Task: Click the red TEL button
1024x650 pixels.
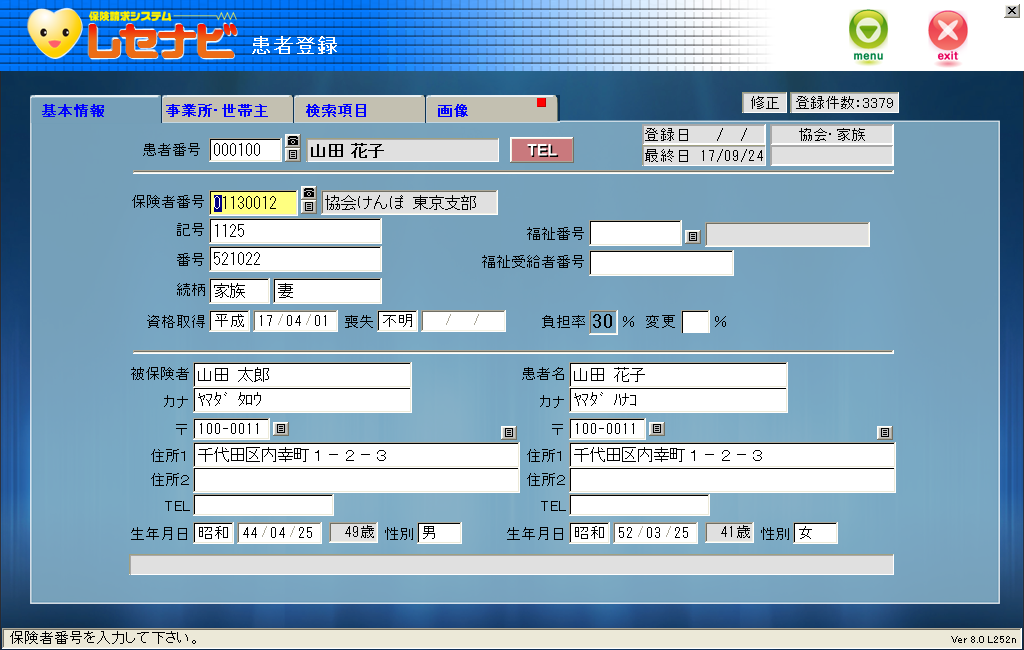Action: pyautogui.click(x=541, y=150)
